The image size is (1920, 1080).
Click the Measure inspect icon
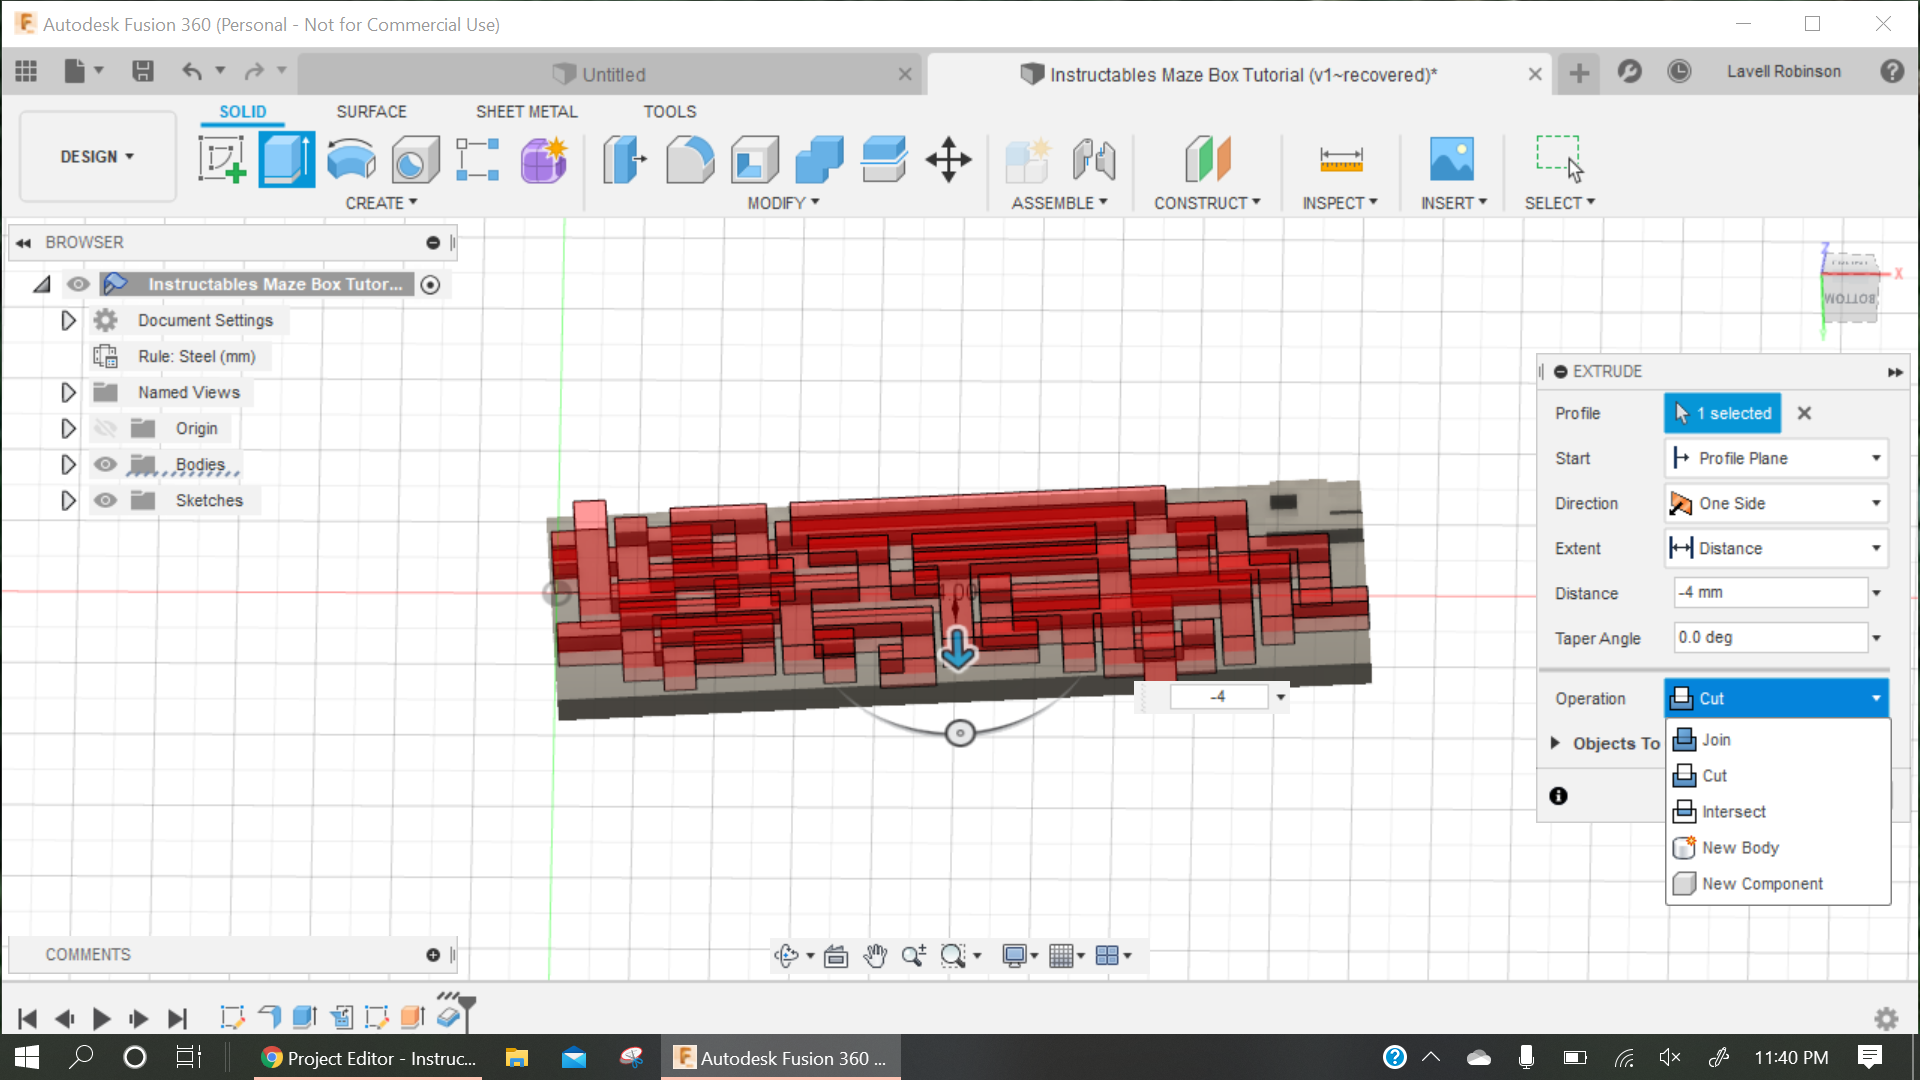click(1341, 160)
